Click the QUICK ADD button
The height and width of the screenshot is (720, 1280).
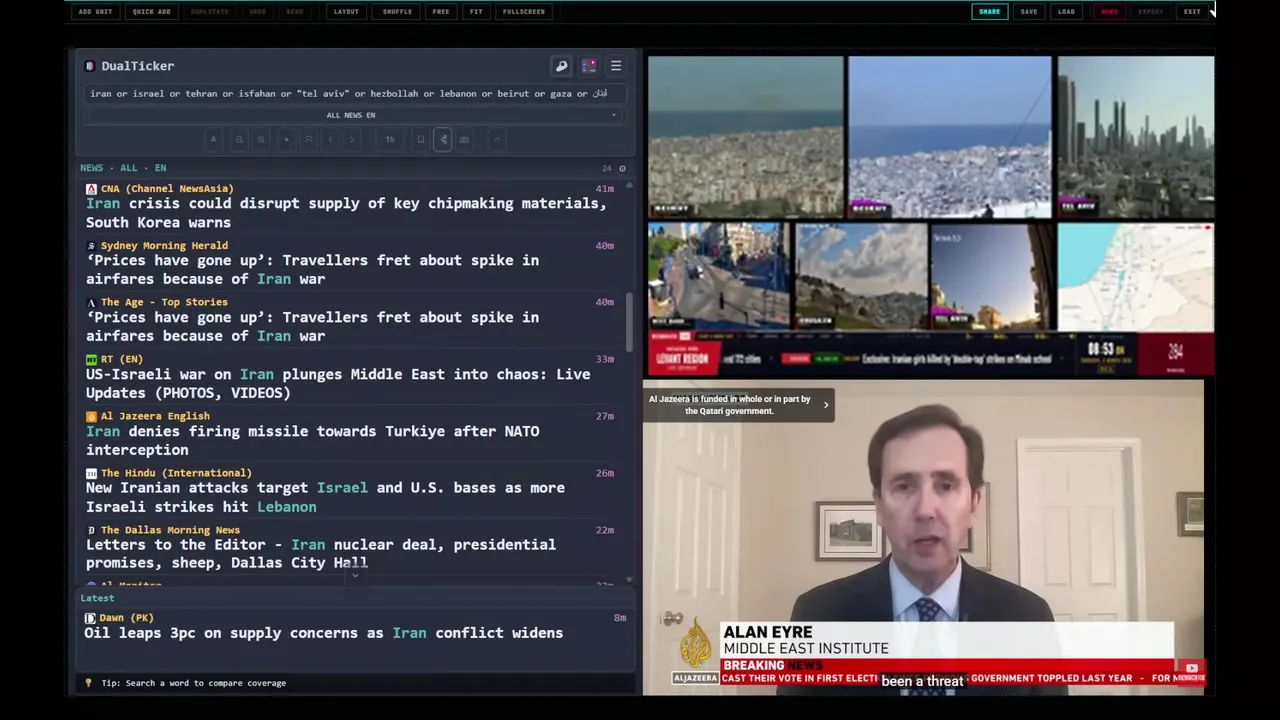pyautogui.click(x=151, y=12)
